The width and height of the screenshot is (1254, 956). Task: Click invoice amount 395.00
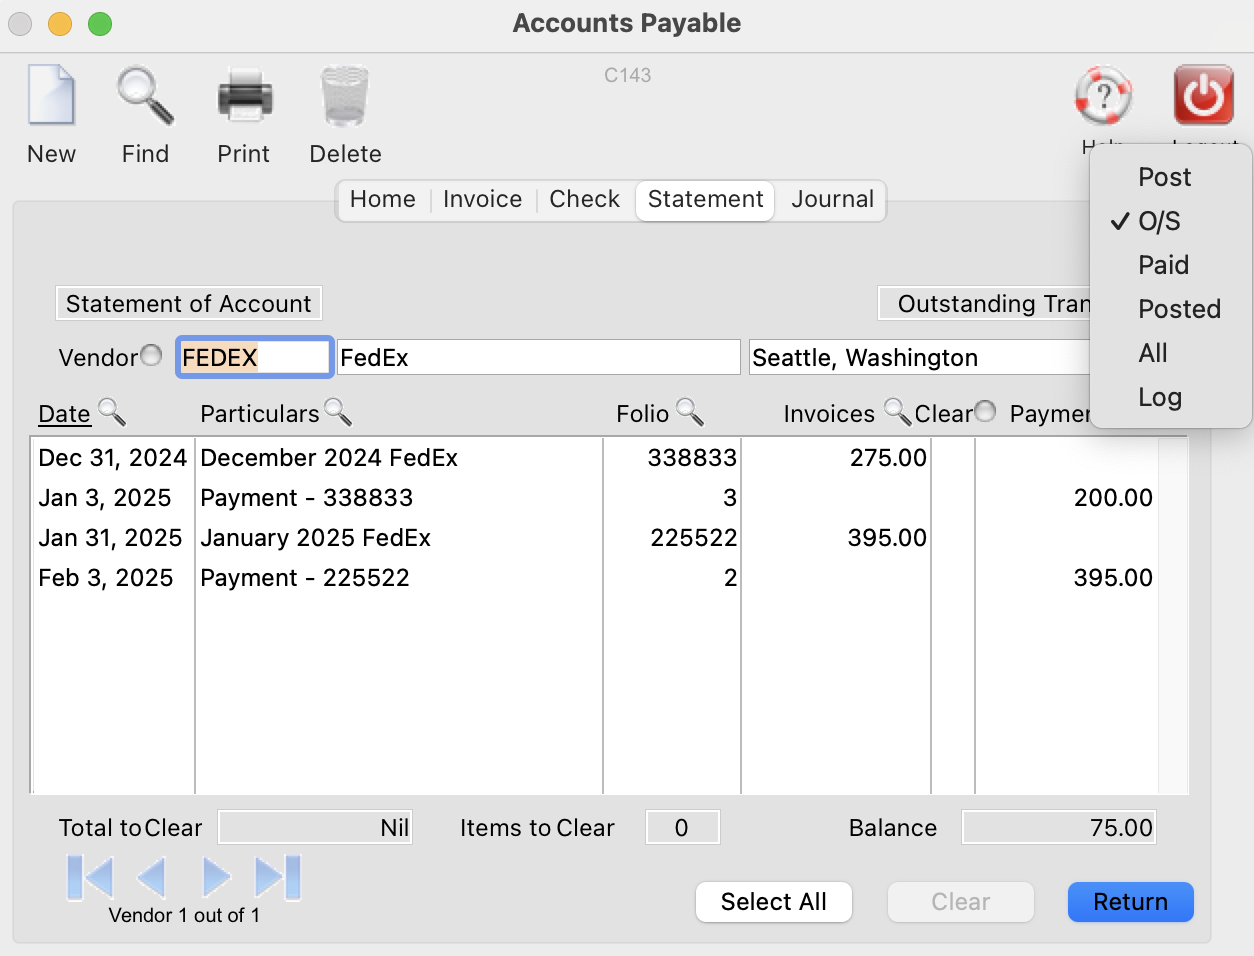pos(887,538)
